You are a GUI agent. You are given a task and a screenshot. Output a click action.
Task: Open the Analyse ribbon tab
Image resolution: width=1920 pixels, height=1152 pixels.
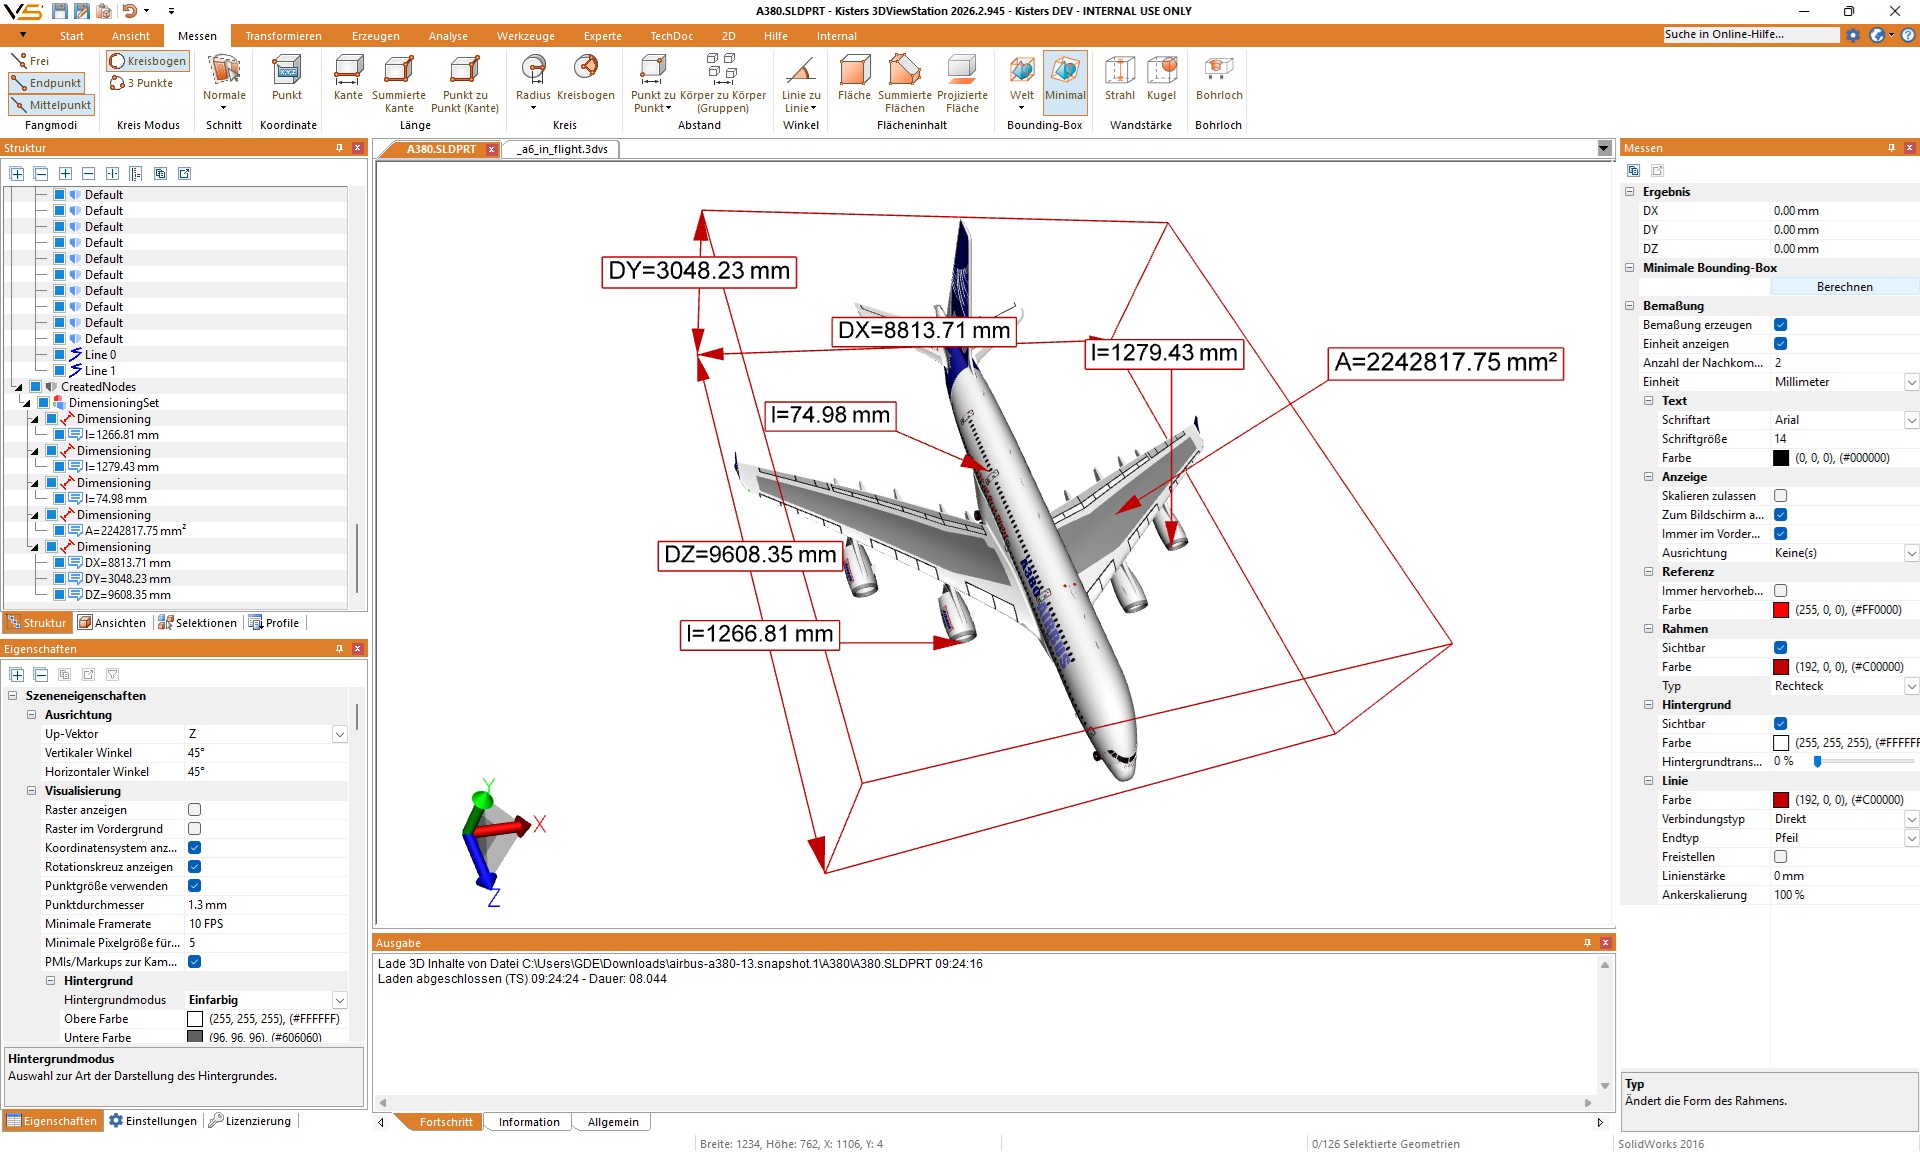coord(448,36)
